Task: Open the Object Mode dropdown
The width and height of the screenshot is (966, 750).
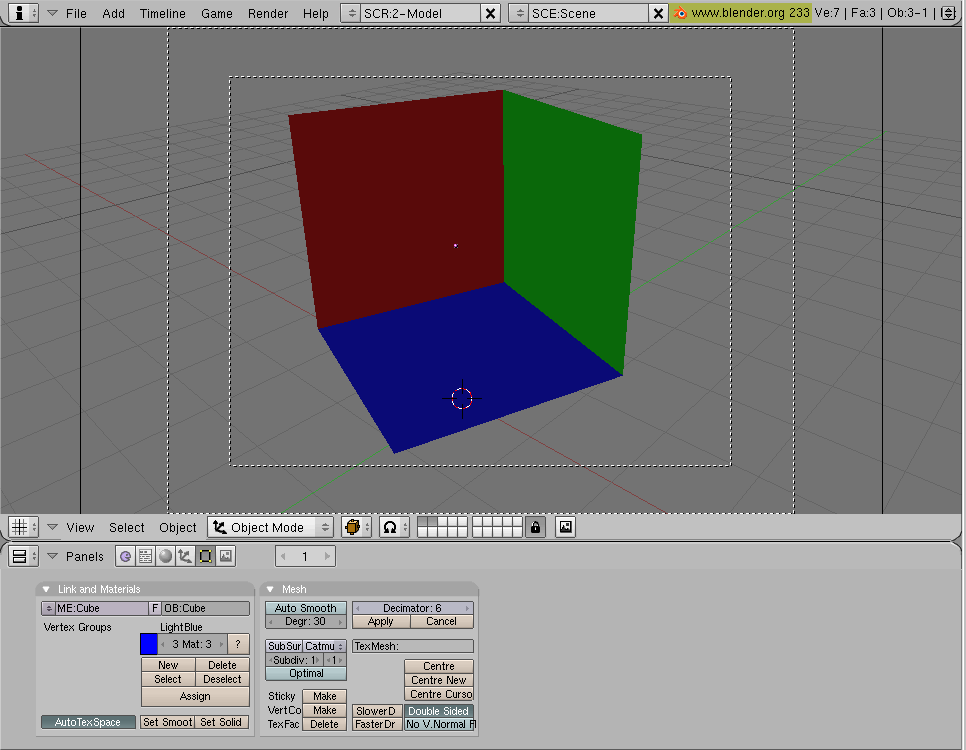Action: [x=272, y=527]
